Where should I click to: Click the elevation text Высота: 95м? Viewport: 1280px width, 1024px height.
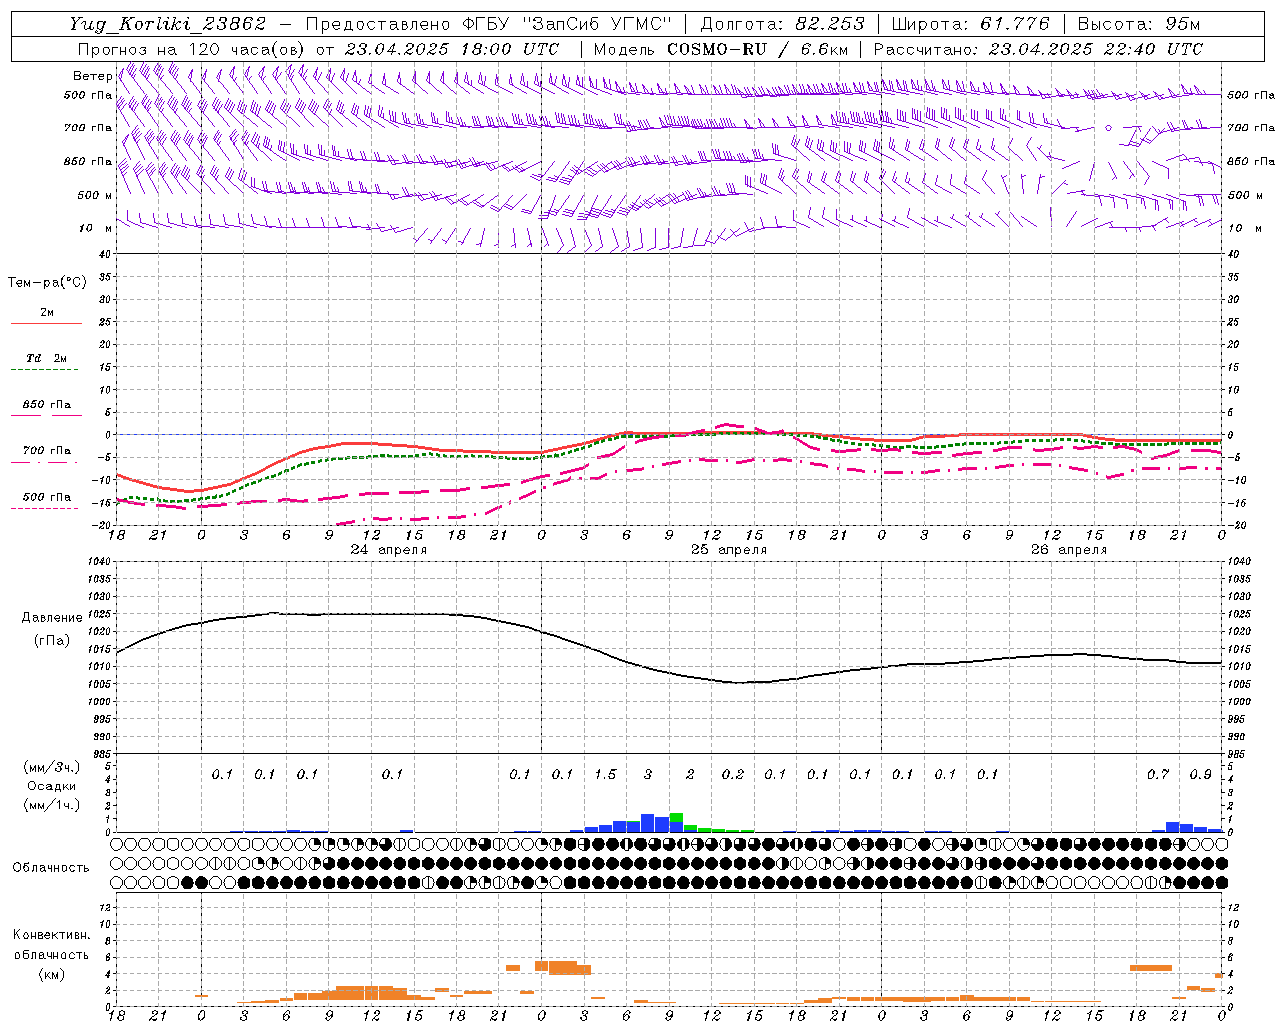click(x=1138, y=24)
